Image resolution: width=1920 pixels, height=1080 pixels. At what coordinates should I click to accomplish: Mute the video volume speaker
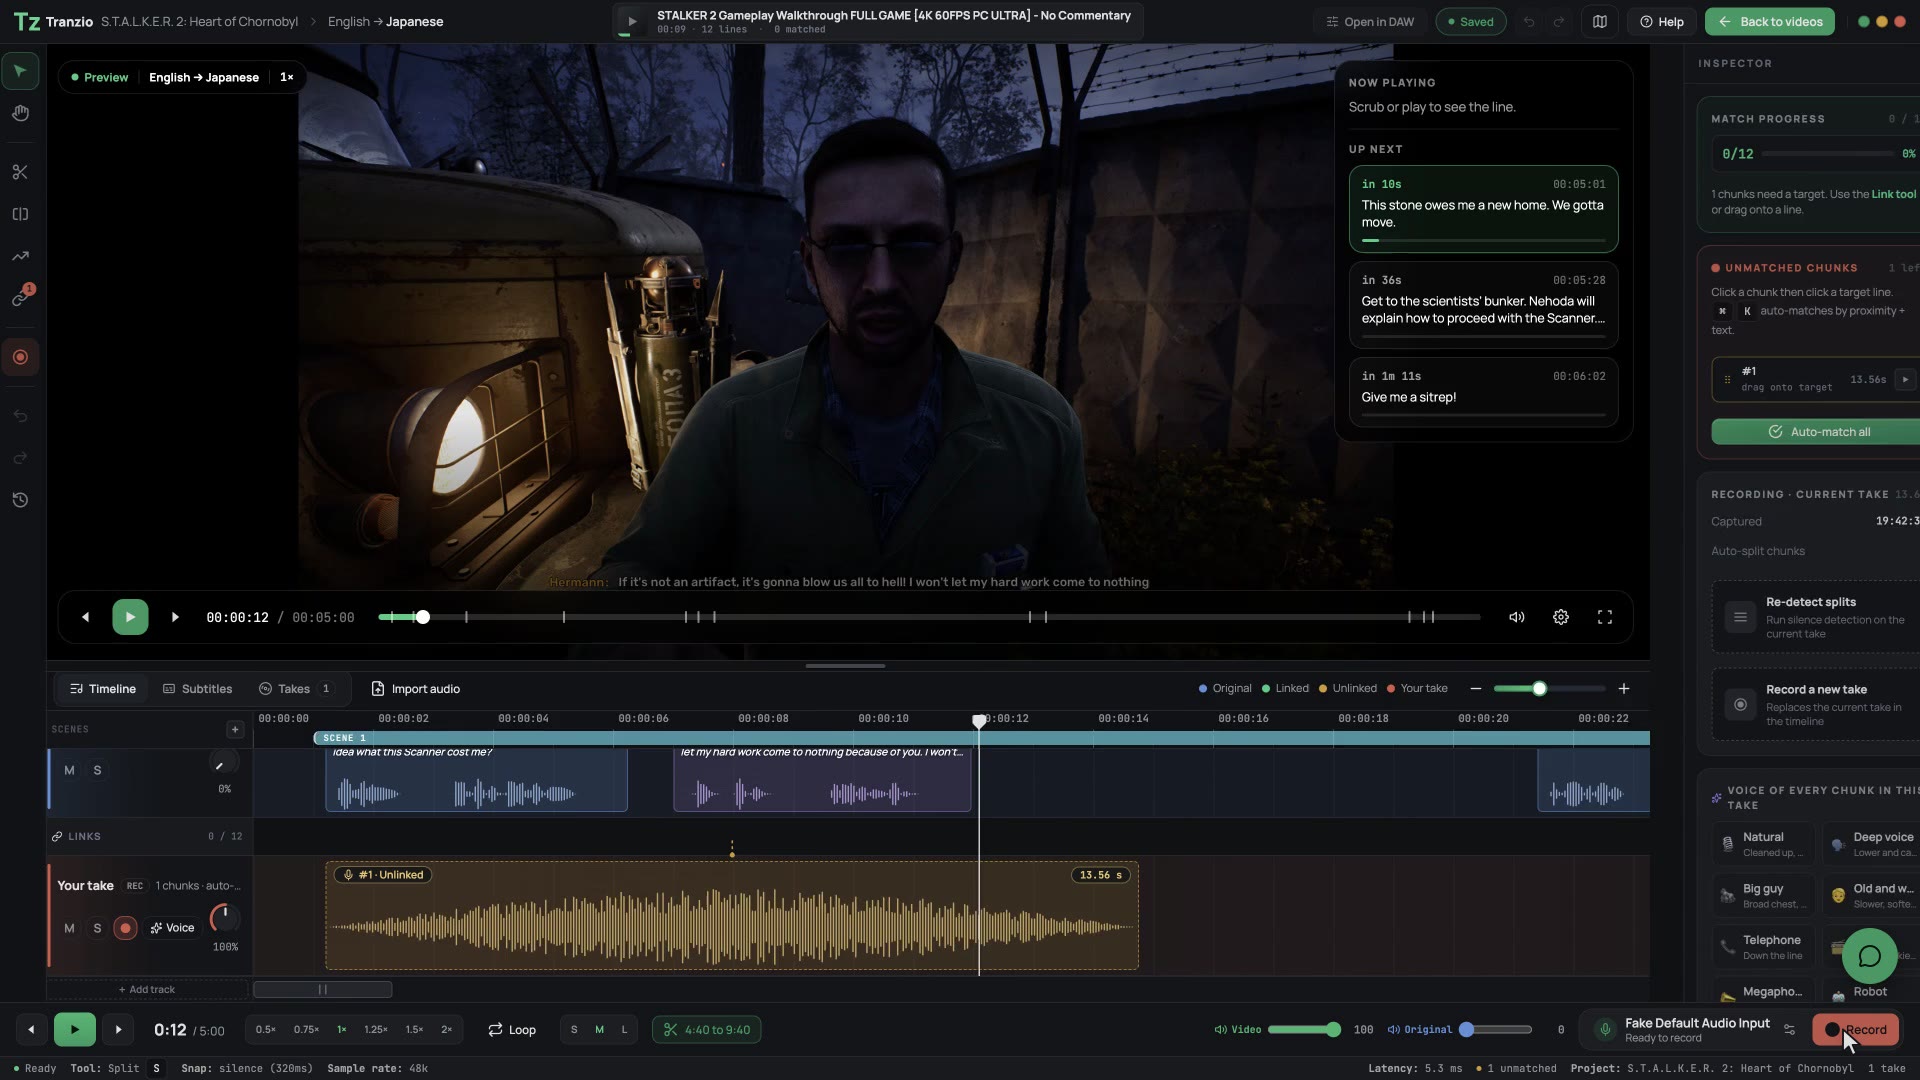click(x=1516, y=617)
